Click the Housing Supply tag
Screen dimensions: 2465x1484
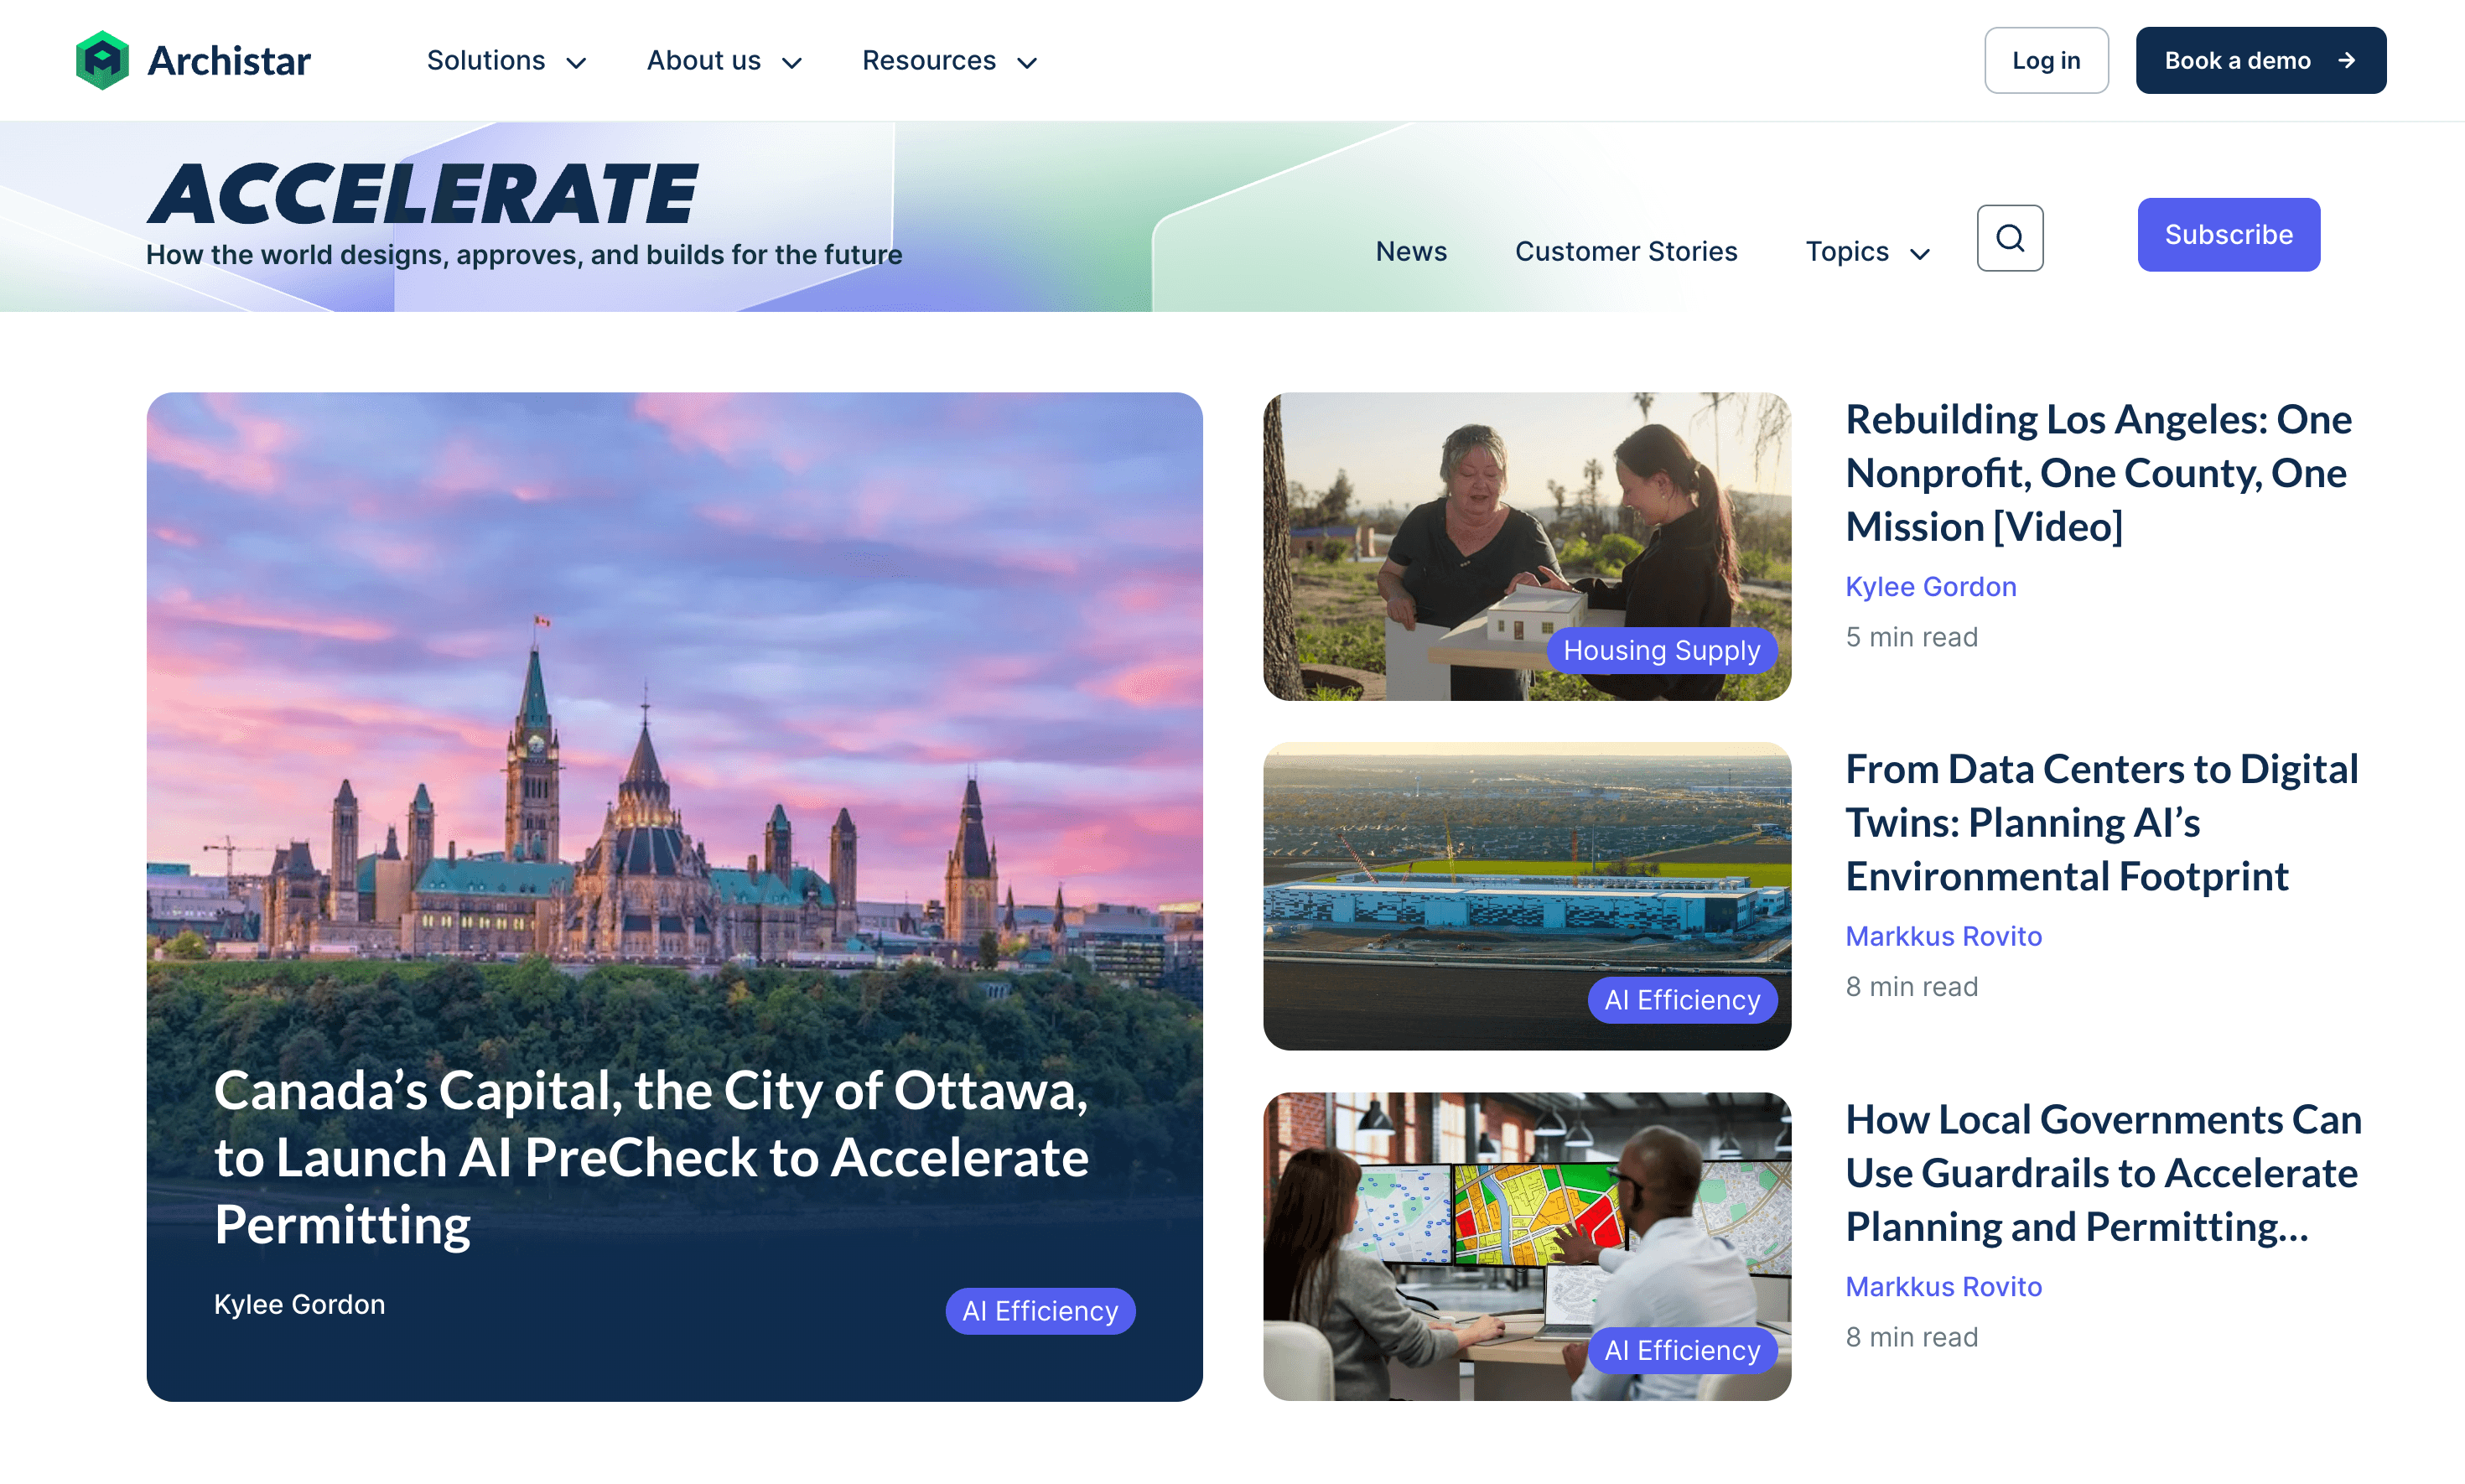point(1661,651)
